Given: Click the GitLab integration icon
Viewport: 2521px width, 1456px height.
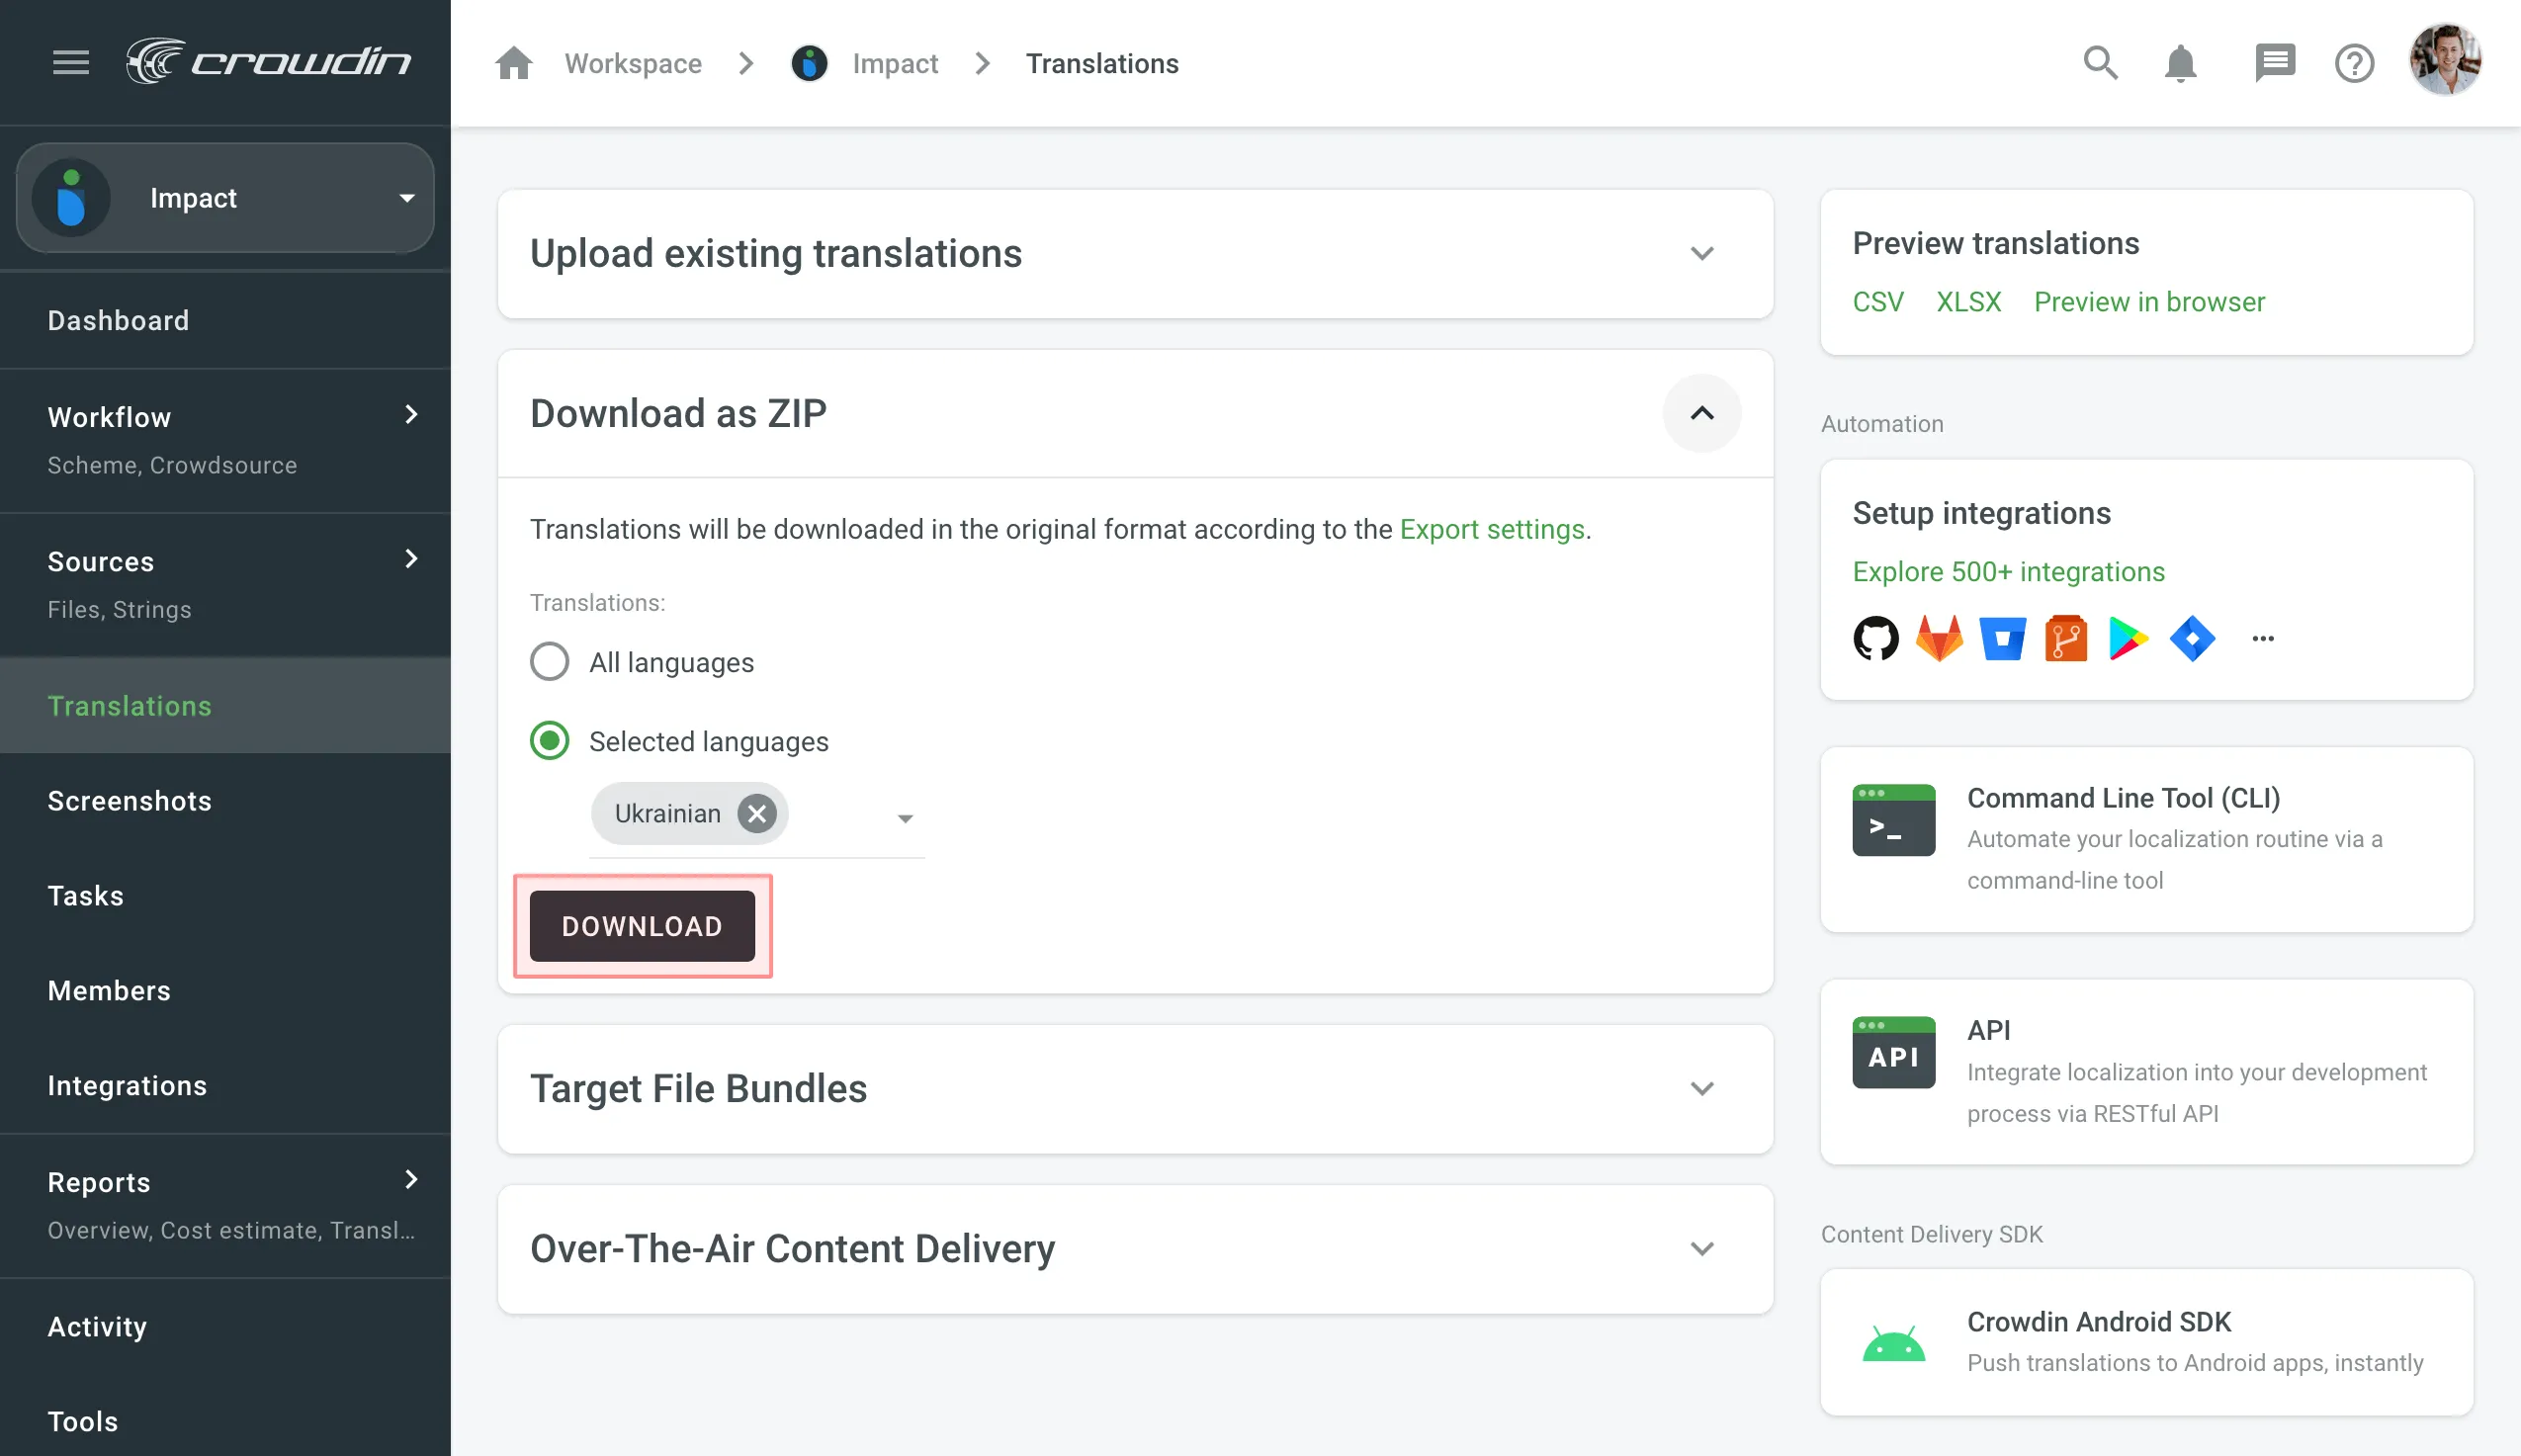Looking at the screenshot, I should 1937,637.
